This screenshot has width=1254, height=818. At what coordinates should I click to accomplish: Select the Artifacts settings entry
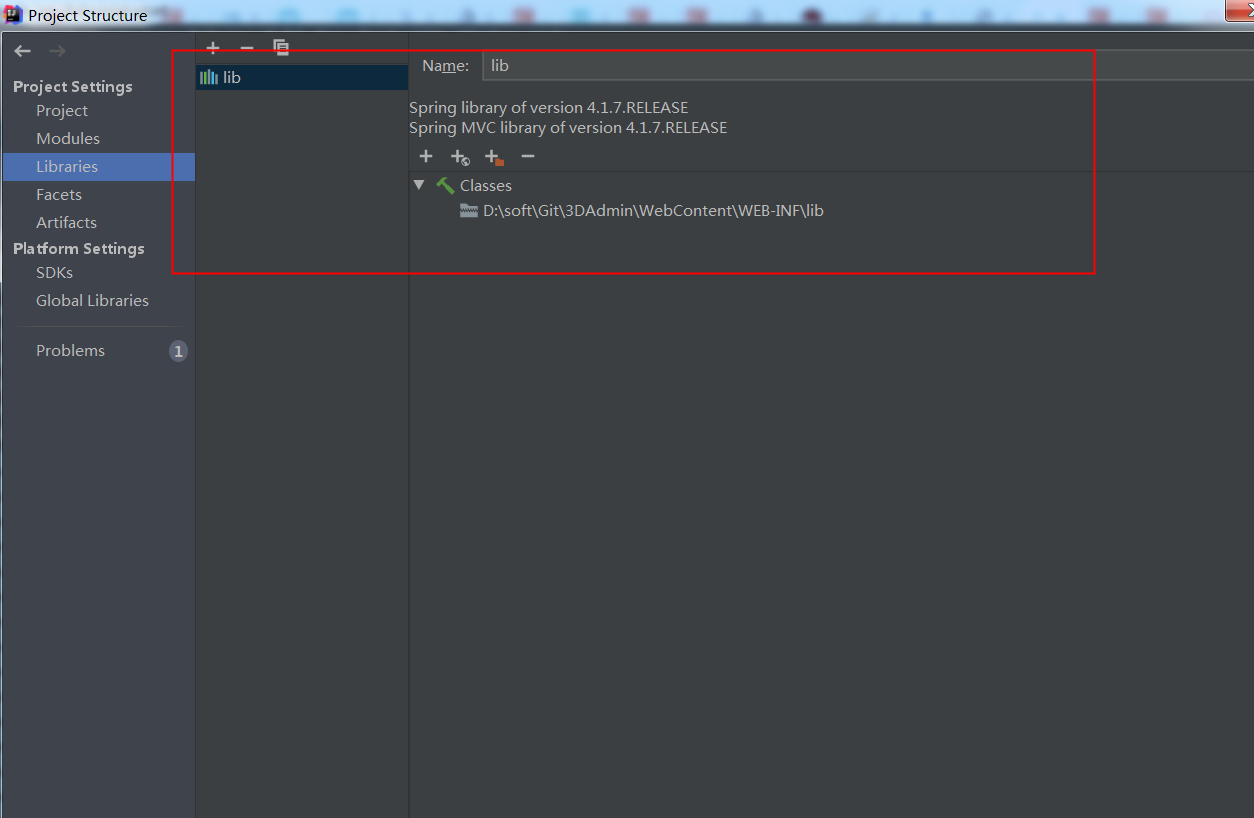(64, 222)
